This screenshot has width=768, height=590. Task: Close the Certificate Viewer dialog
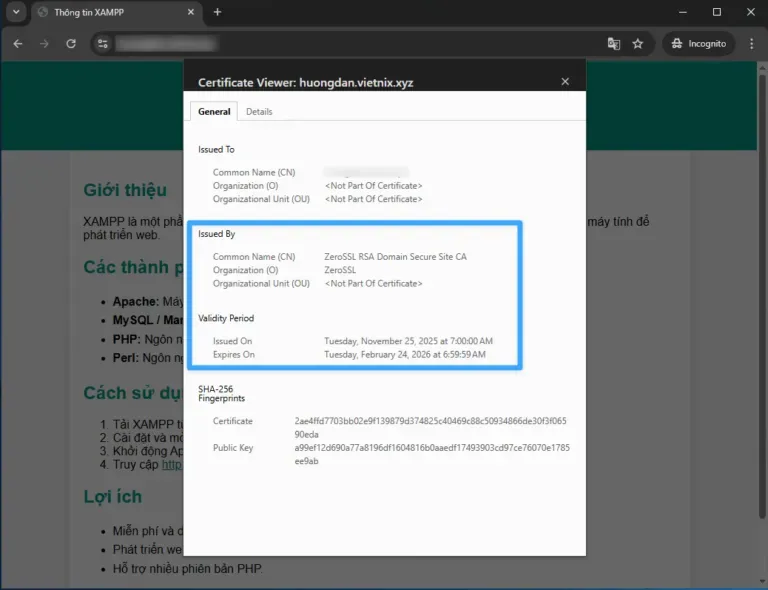pos(565,82)
